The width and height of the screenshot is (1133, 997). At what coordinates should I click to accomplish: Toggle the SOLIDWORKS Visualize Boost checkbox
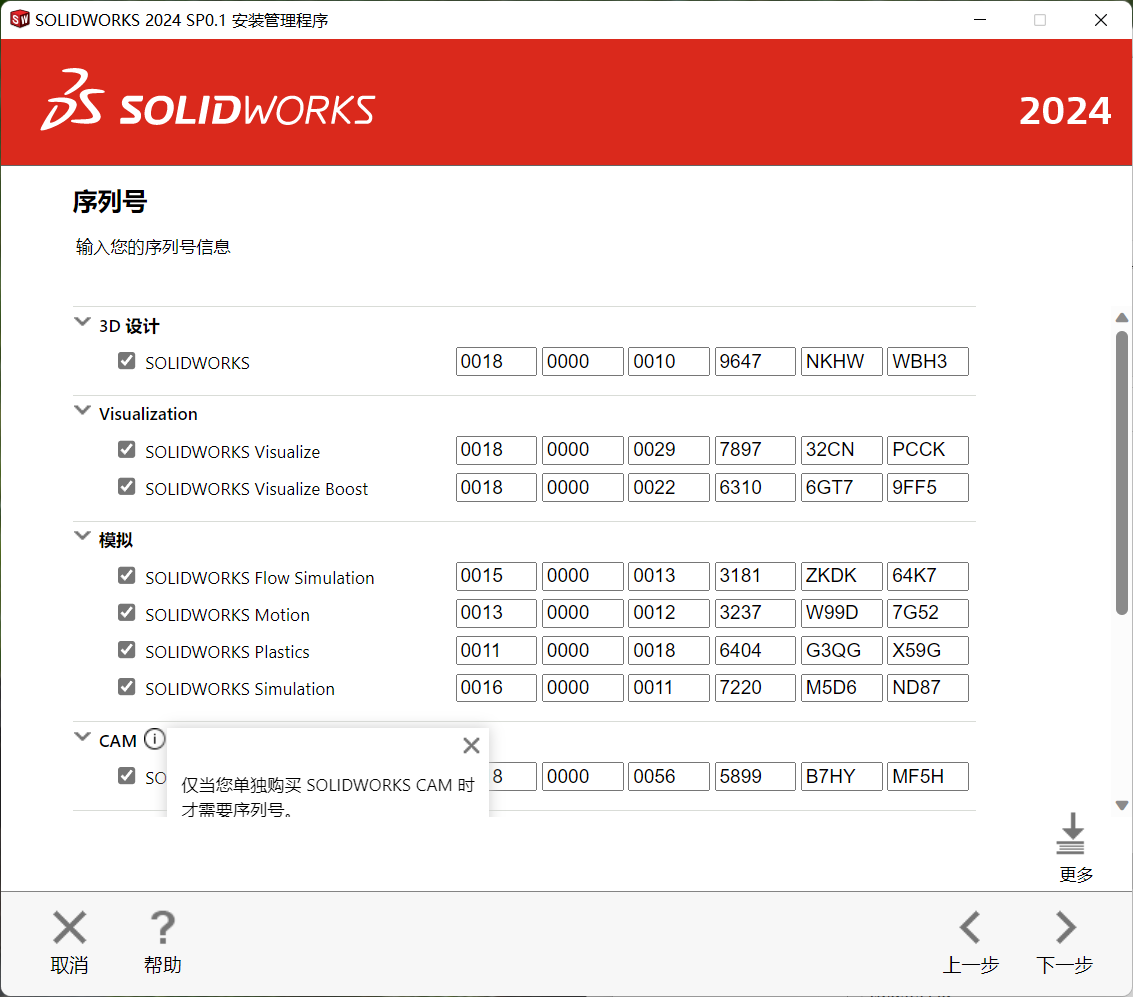127,487
